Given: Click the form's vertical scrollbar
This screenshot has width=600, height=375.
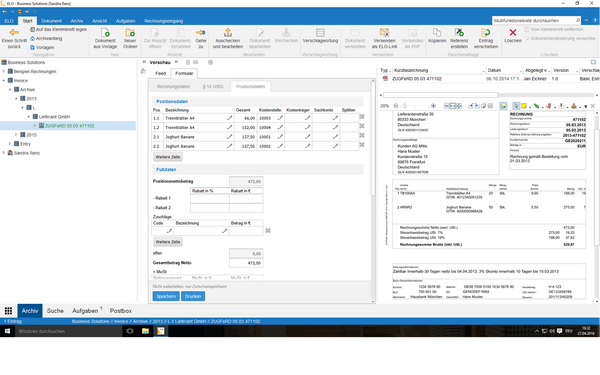Looking at the screenshot, I should coord(373,138).
